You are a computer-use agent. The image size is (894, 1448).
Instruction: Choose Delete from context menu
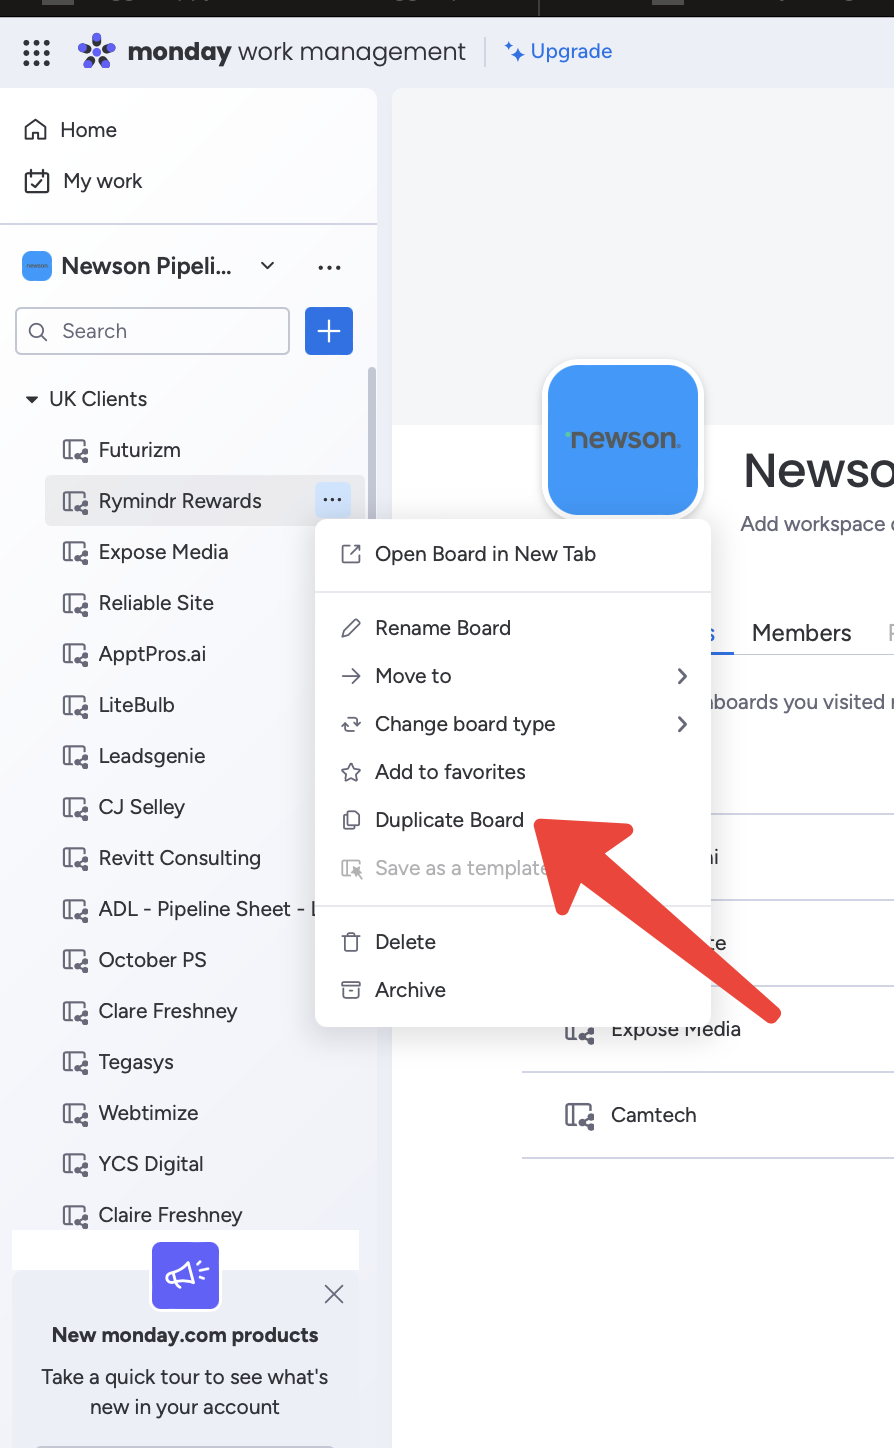pos(513,942)
